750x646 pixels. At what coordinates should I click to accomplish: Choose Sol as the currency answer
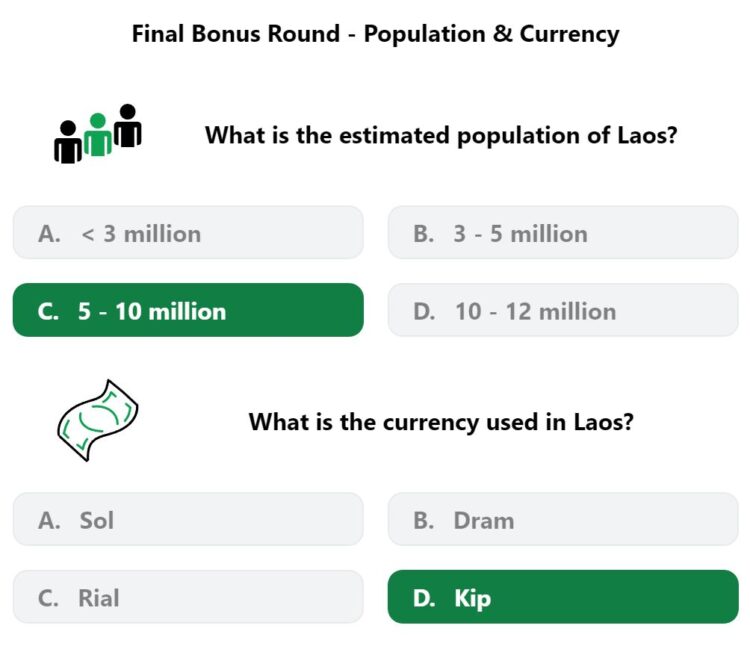coord(188,520)
